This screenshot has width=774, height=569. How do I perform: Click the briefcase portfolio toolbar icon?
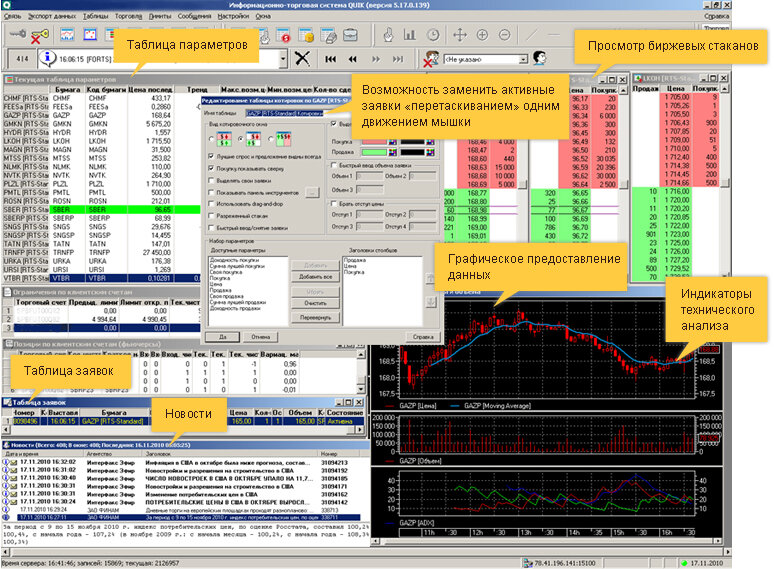(350, 35)
